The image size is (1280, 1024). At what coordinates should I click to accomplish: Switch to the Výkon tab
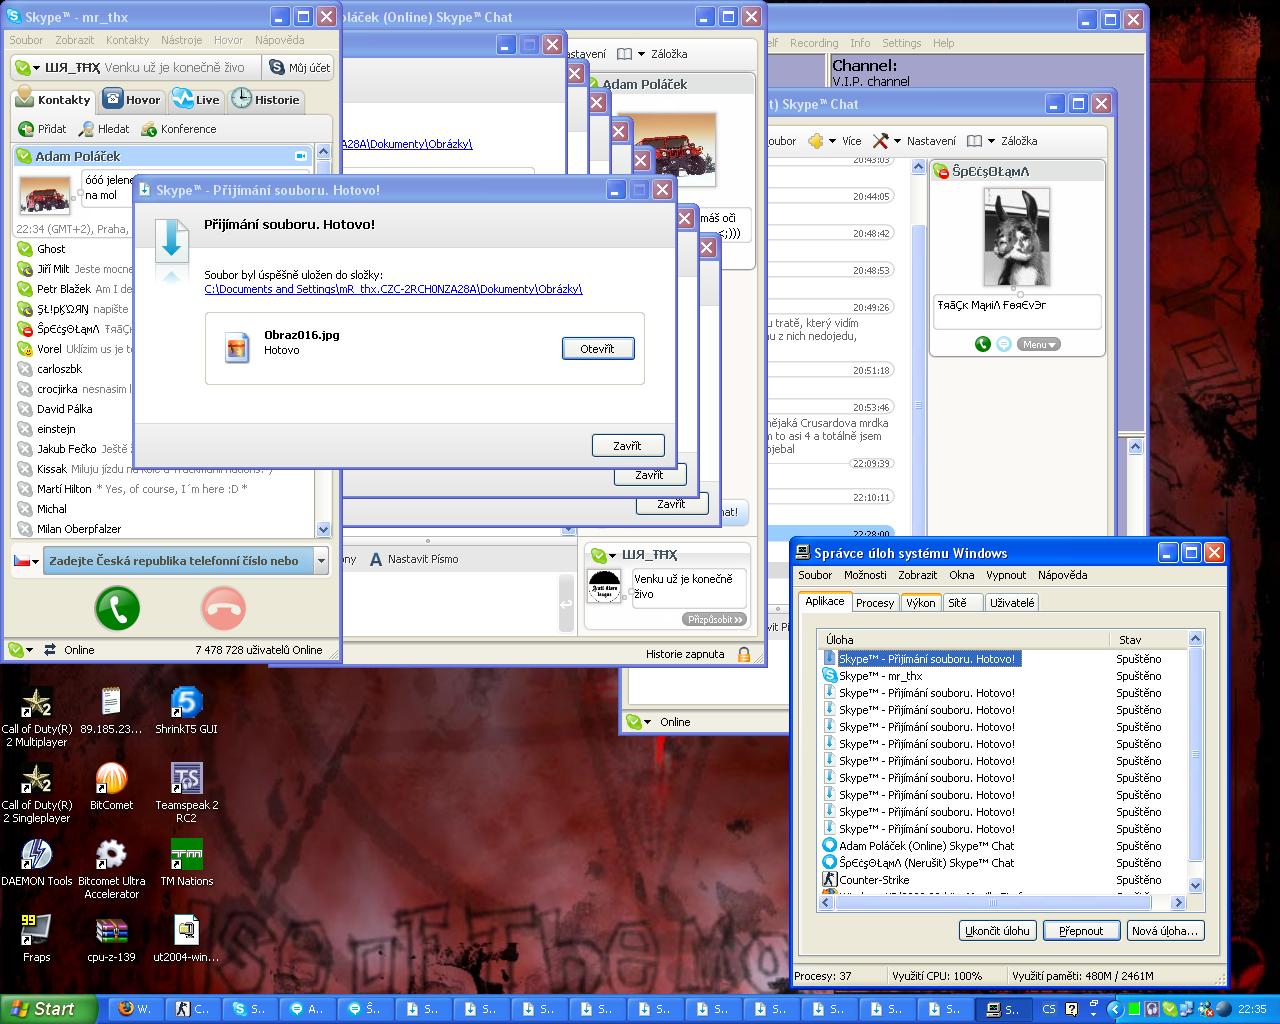click(920, 603)
